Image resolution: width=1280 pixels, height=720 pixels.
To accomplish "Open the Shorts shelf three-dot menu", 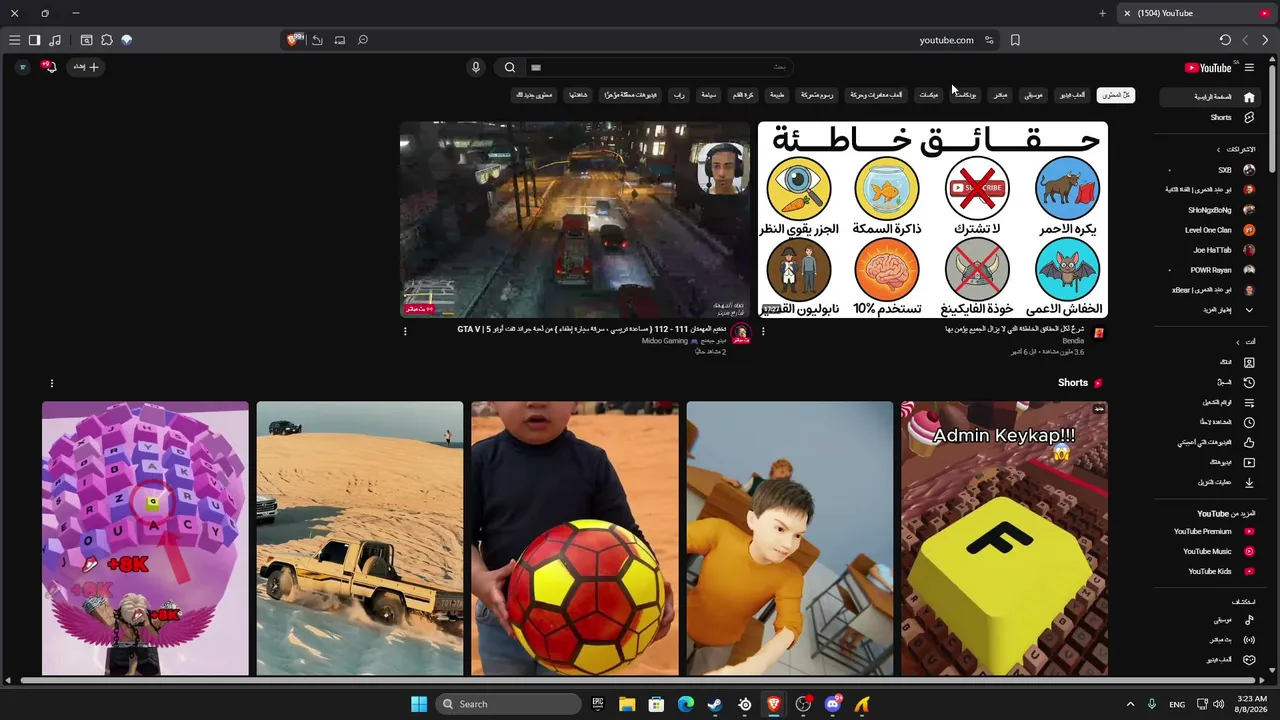I will (52, 383).
